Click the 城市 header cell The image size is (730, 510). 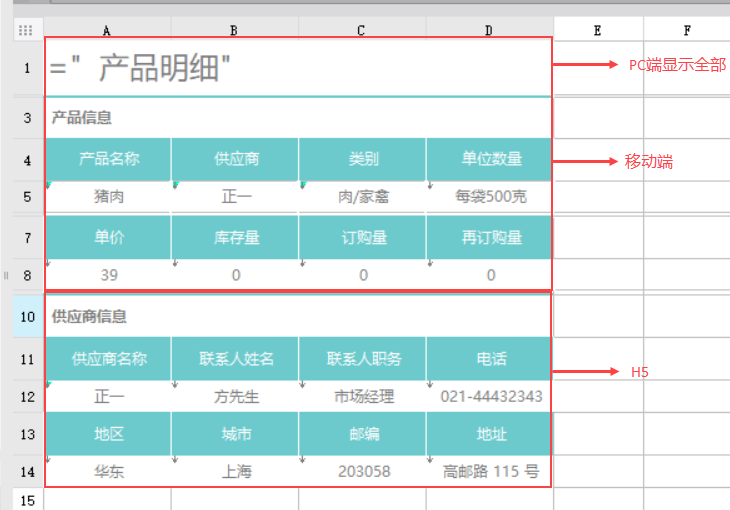235,434
